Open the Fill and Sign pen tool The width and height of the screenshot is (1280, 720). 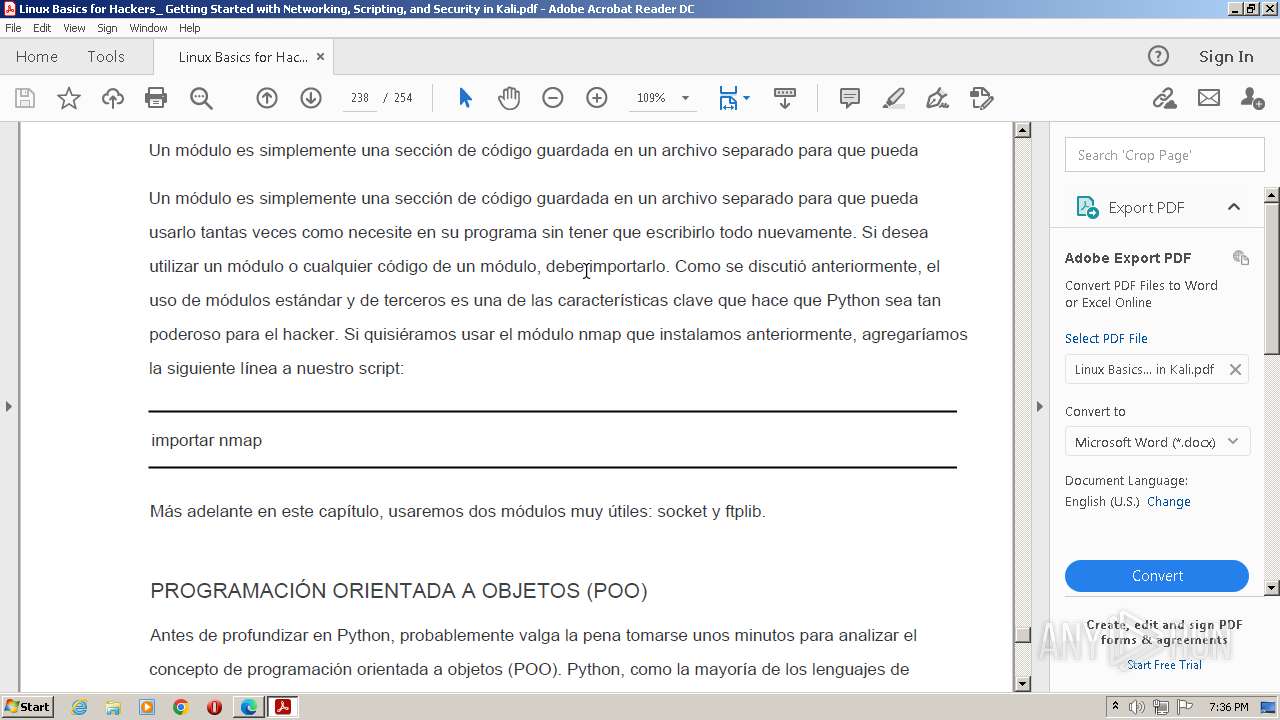(937, 98)
